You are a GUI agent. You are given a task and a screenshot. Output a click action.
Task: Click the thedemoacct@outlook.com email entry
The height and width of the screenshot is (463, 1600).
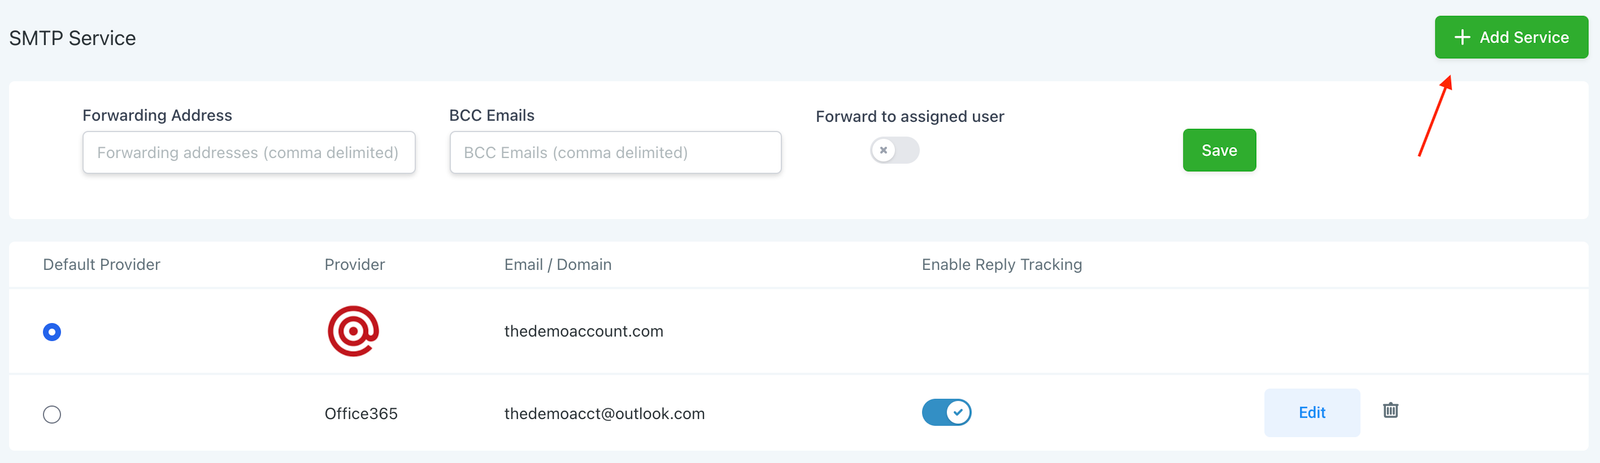(604, 413)
